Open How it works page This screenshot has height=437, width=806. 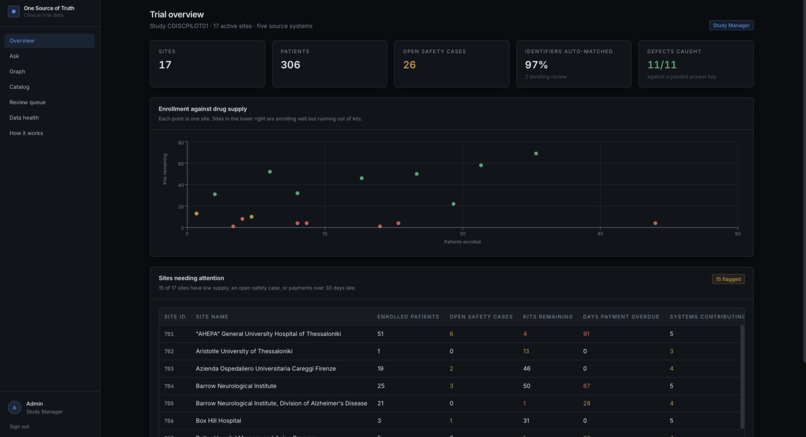click(x=49, y=133)
